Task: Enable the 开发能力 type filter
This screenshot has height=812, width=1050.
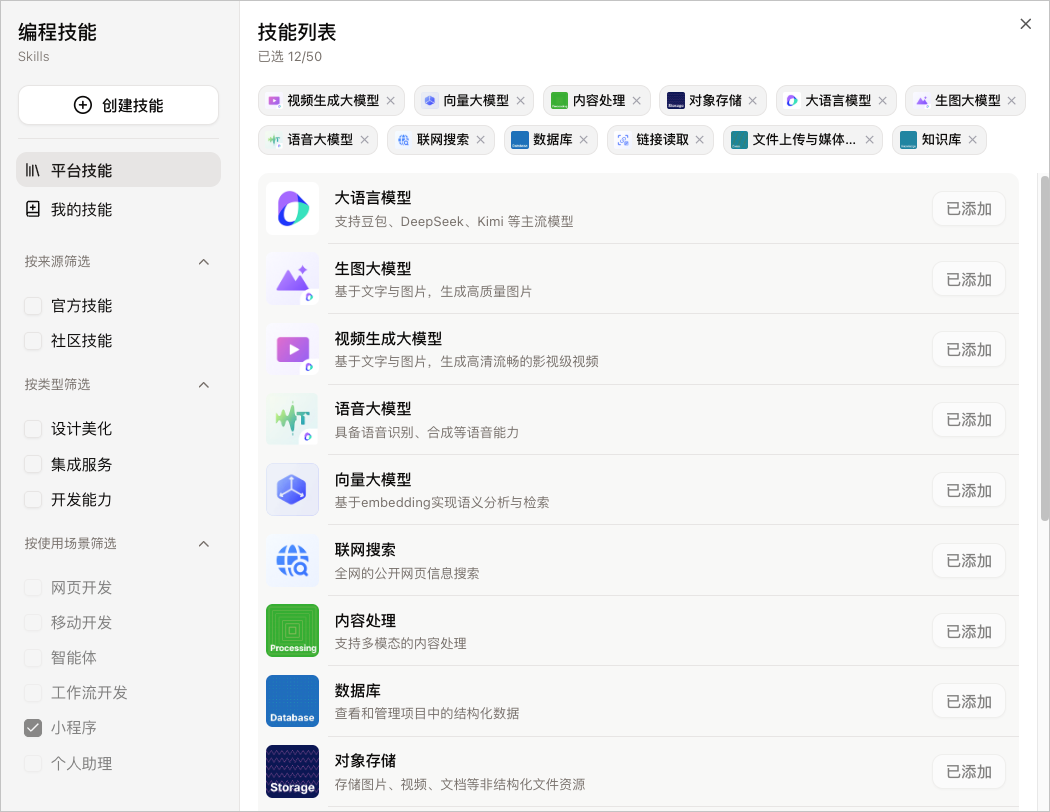Action: click(x=33, y=499)
